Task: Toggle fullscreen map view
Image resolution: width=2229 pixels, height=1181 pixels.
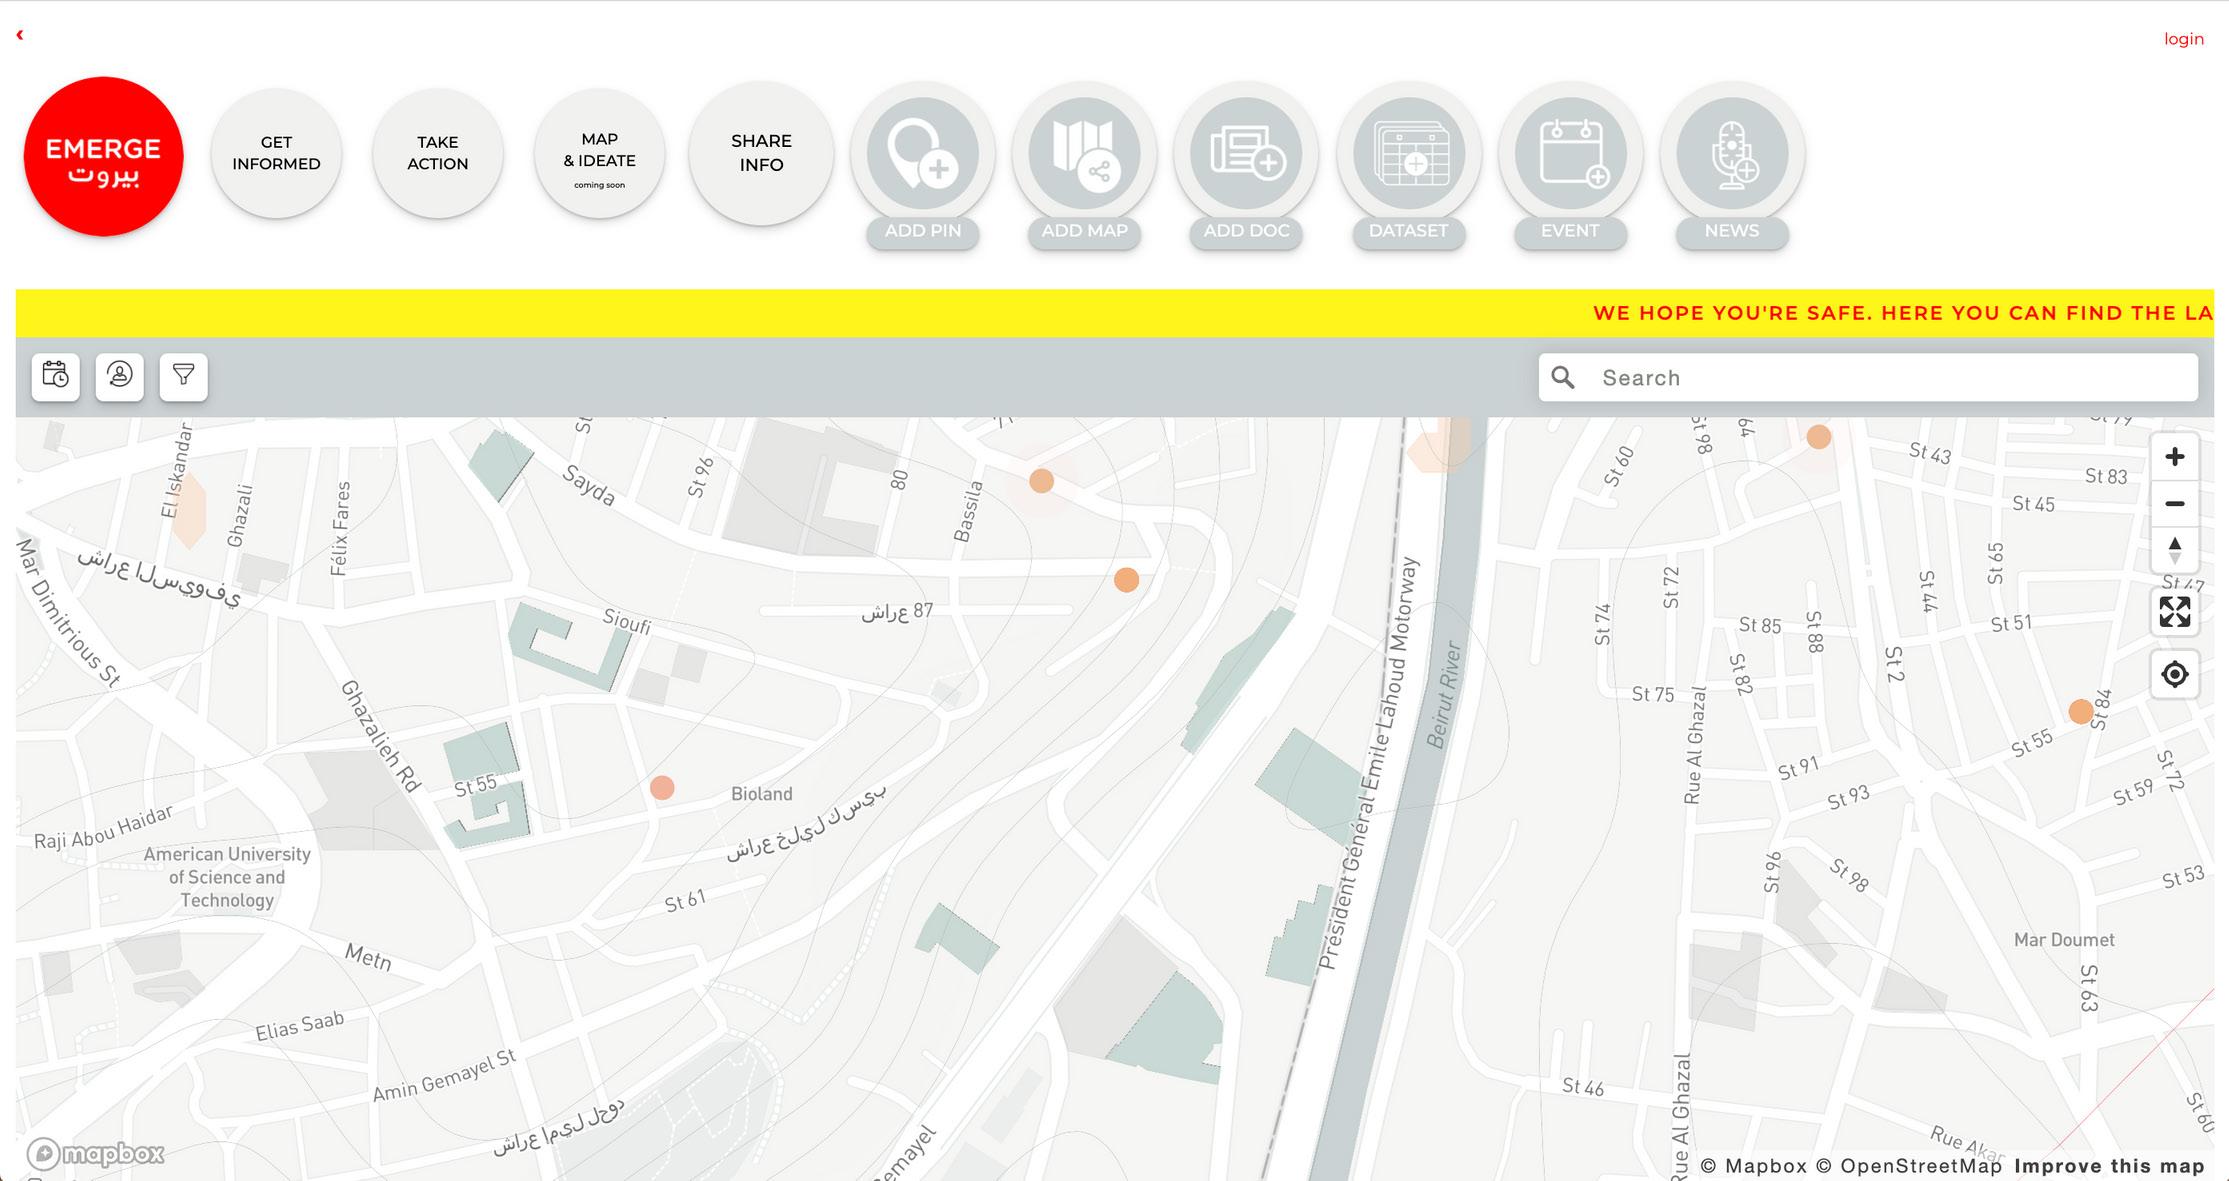Action: point(2174,612)
